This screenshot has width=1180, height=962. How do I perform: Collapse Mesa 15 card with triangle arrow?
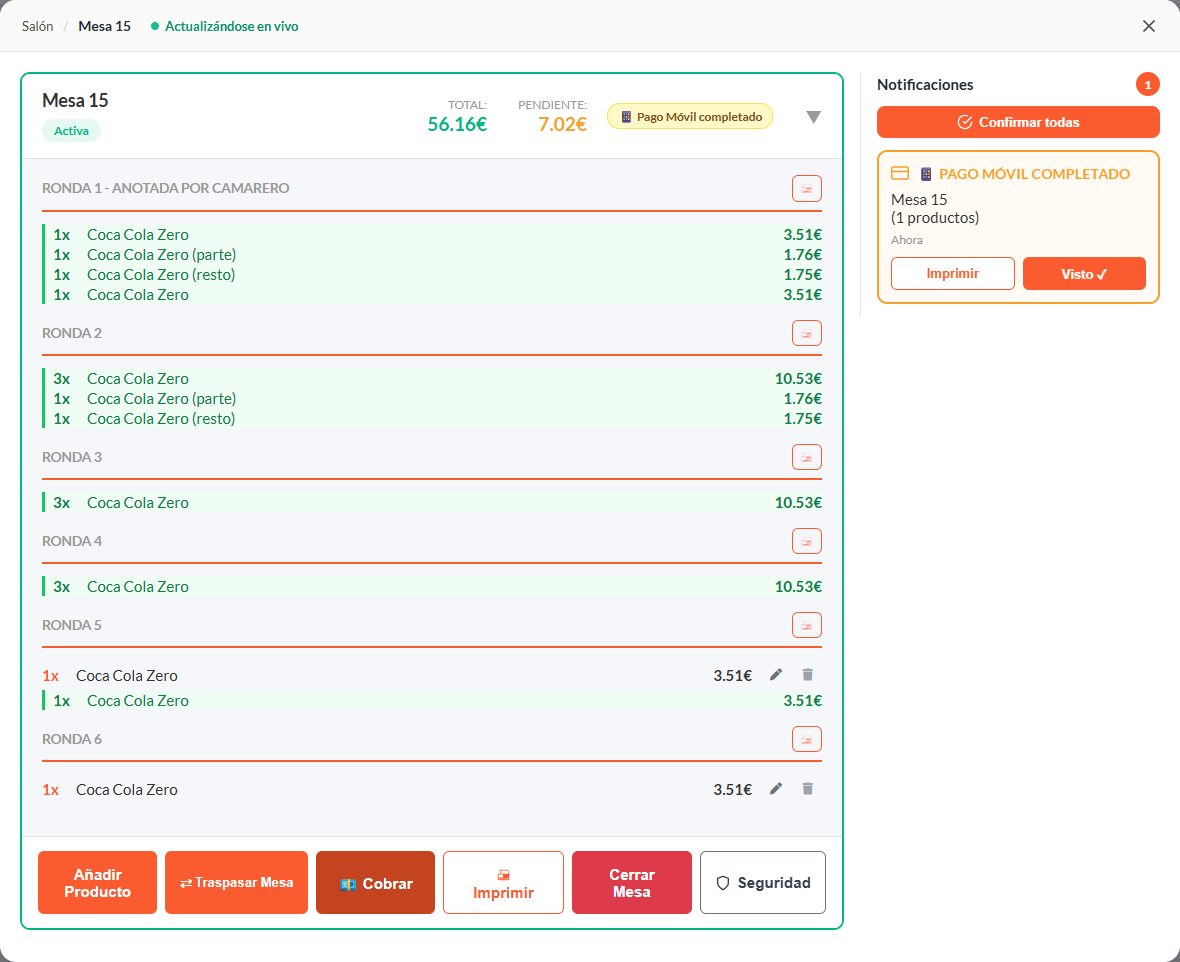point(814,117)
